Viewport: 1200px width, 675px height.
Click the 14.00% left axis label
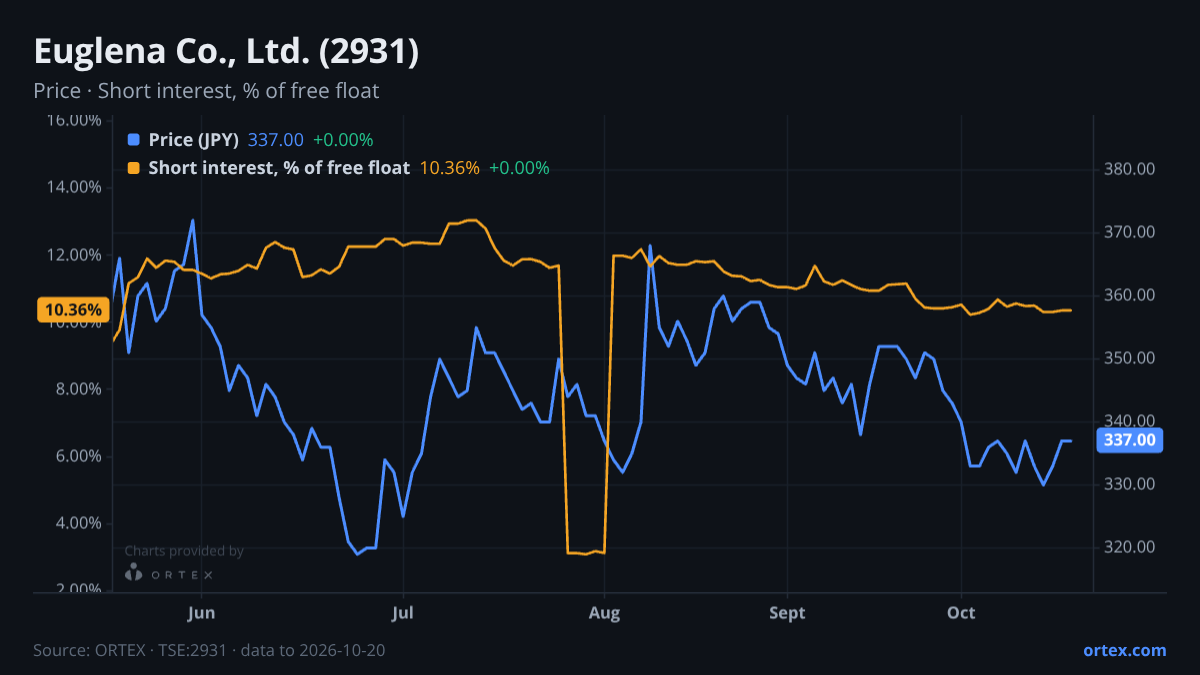(74, 187)
